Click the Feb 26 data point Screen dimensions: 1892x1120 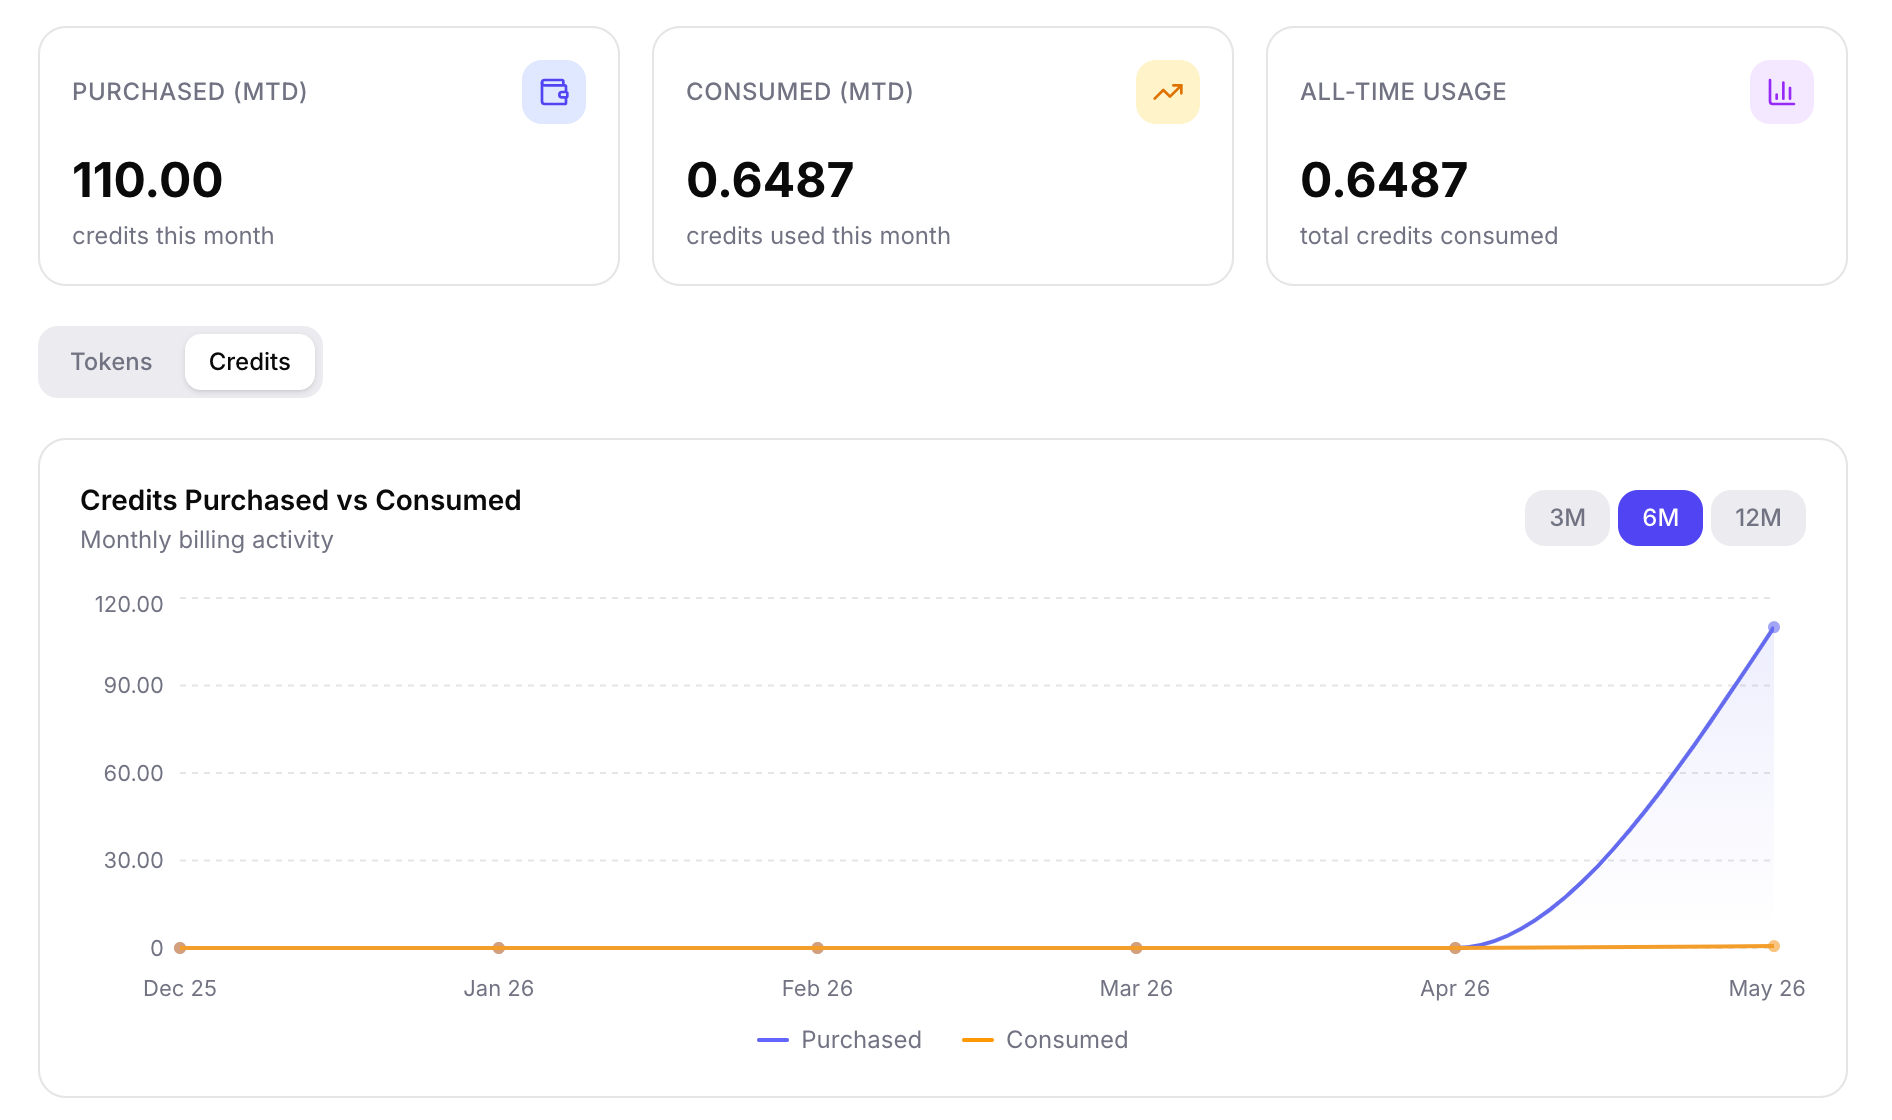pyautogui.click(x=817, y=948)
